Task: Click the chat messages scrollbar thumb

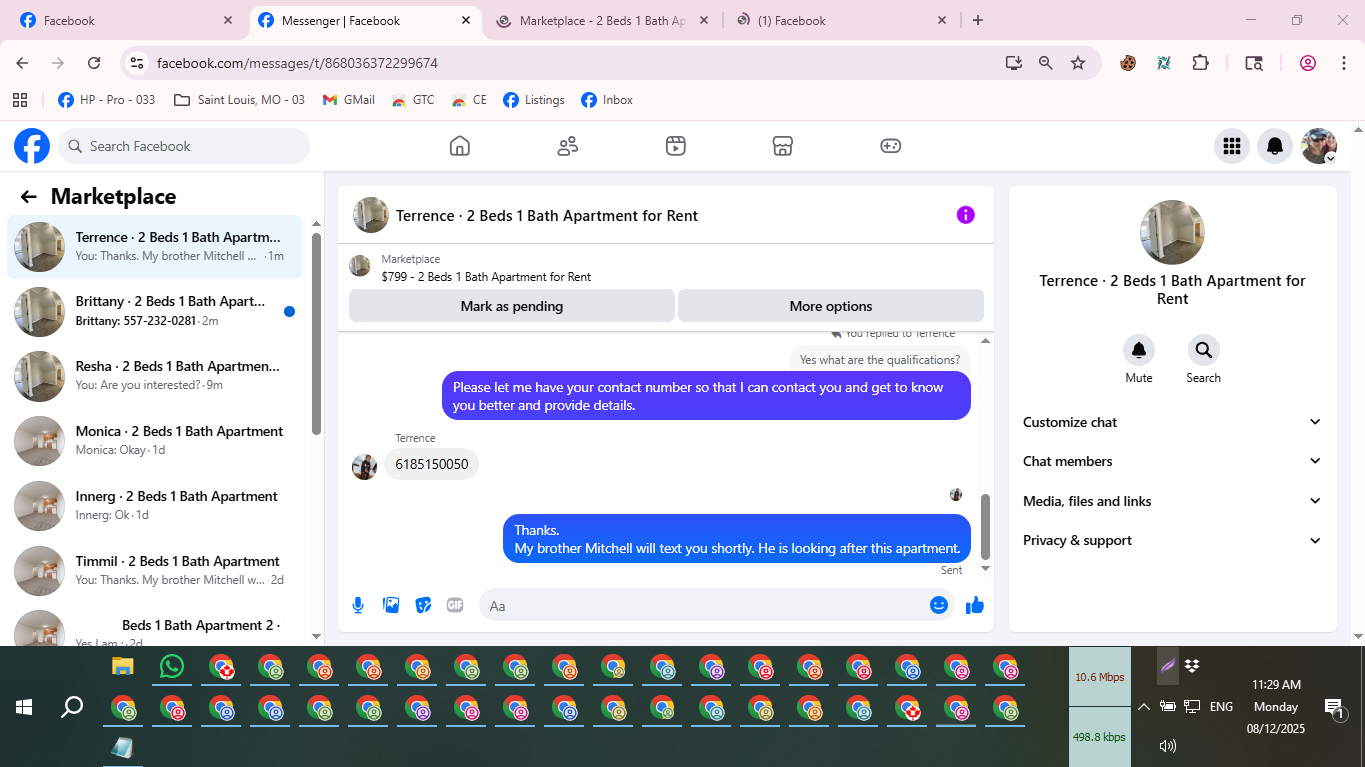Action: (985, 527)
